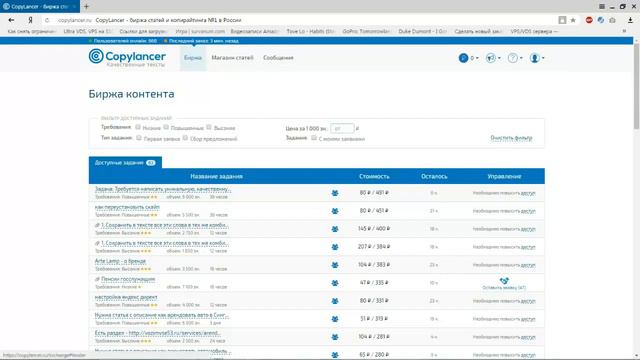Sort by Стоимость column header
This screenshot has width=640, height=360.
(374, 176)
